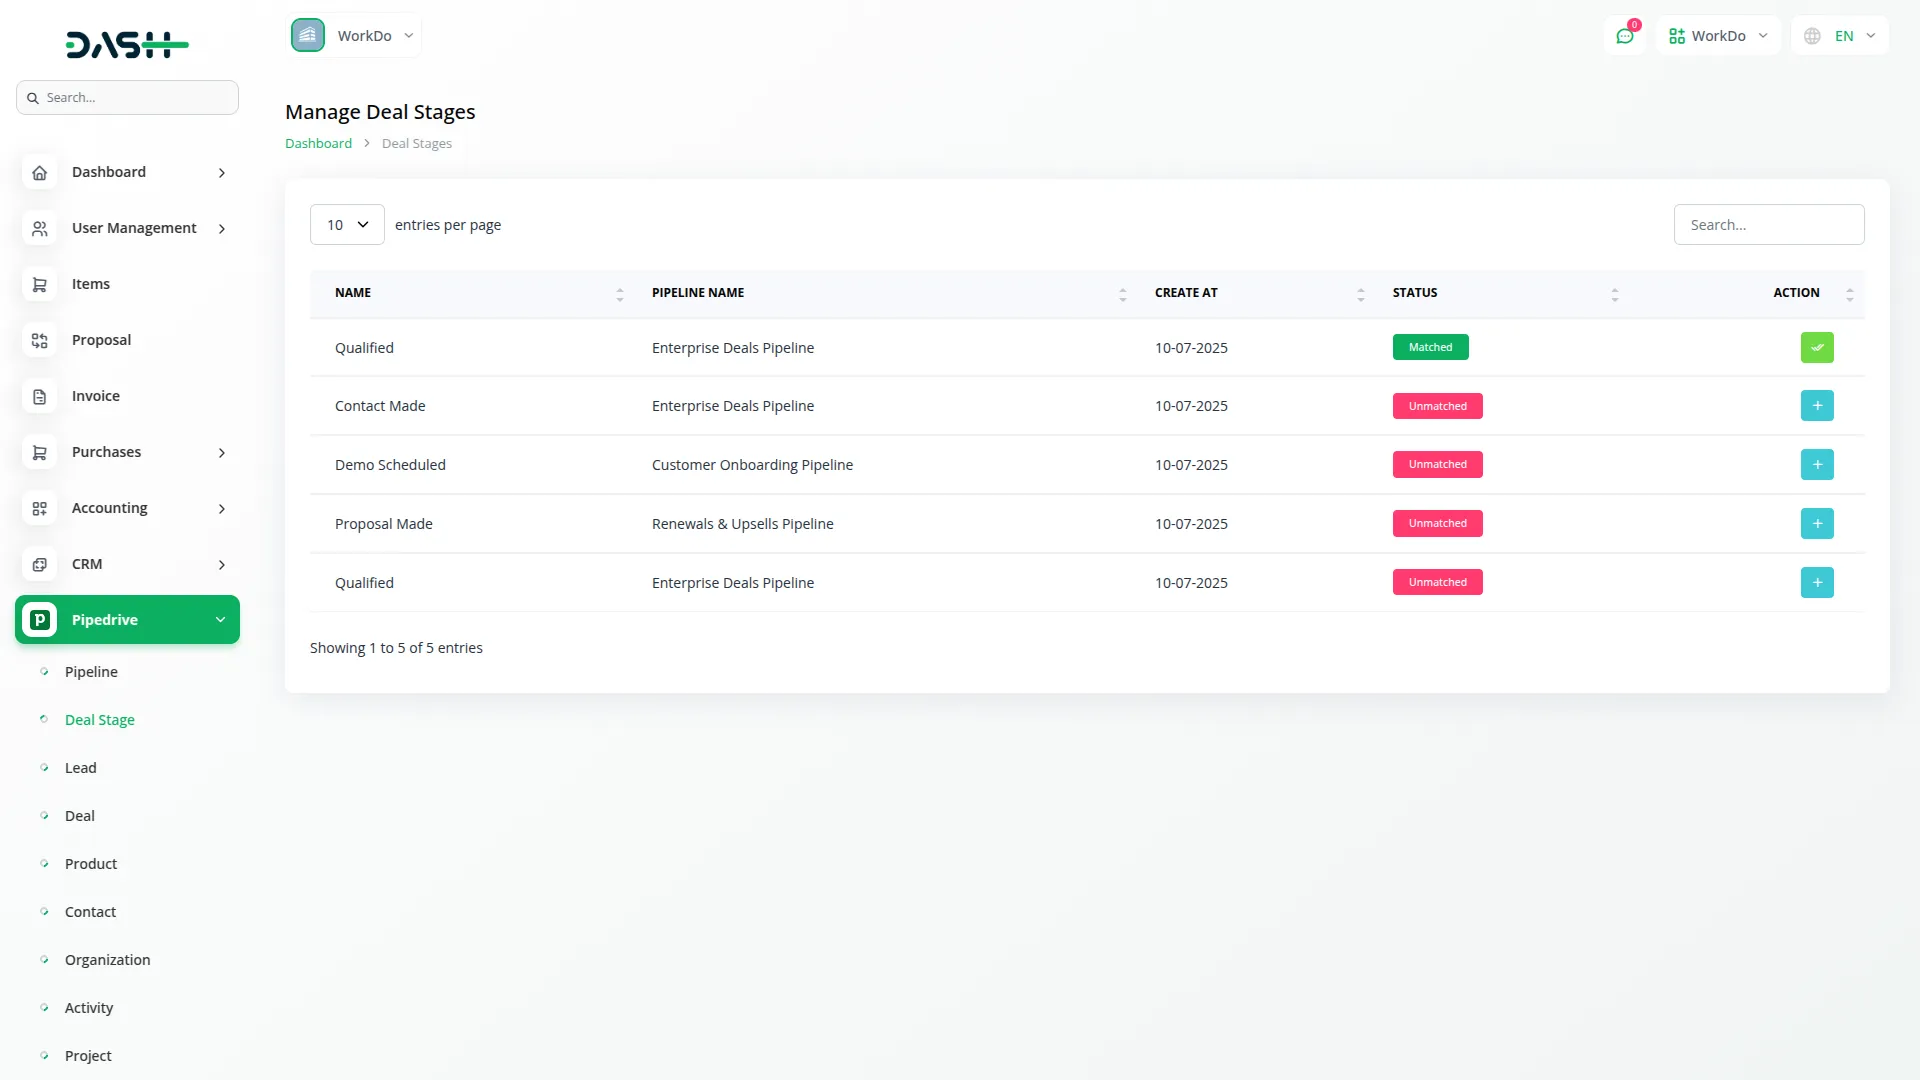The height and width of the screenshot is (1080, 1920).
Task: Open the Invoice document icon
Action: click(39, 396)
